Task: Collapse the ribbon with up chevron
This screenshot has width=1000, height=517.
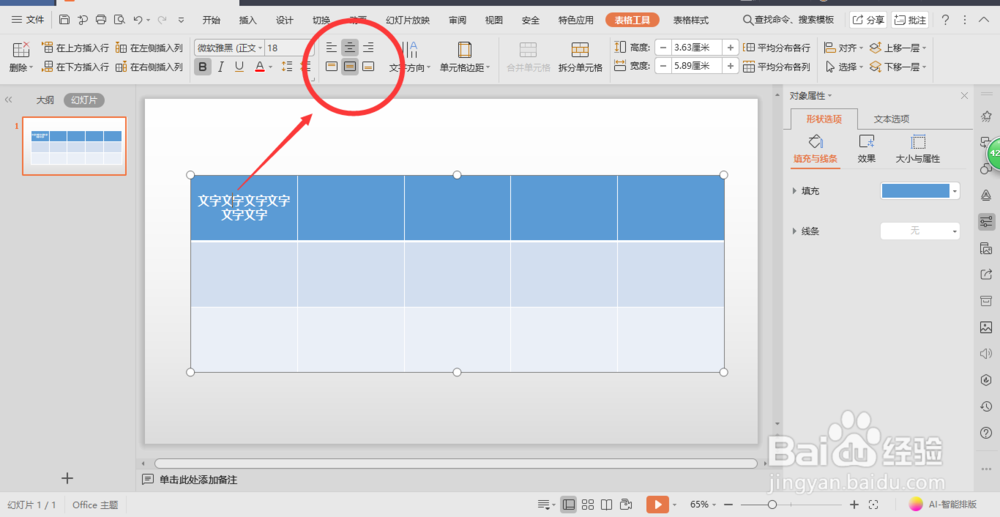Action: tap(983, 20)
